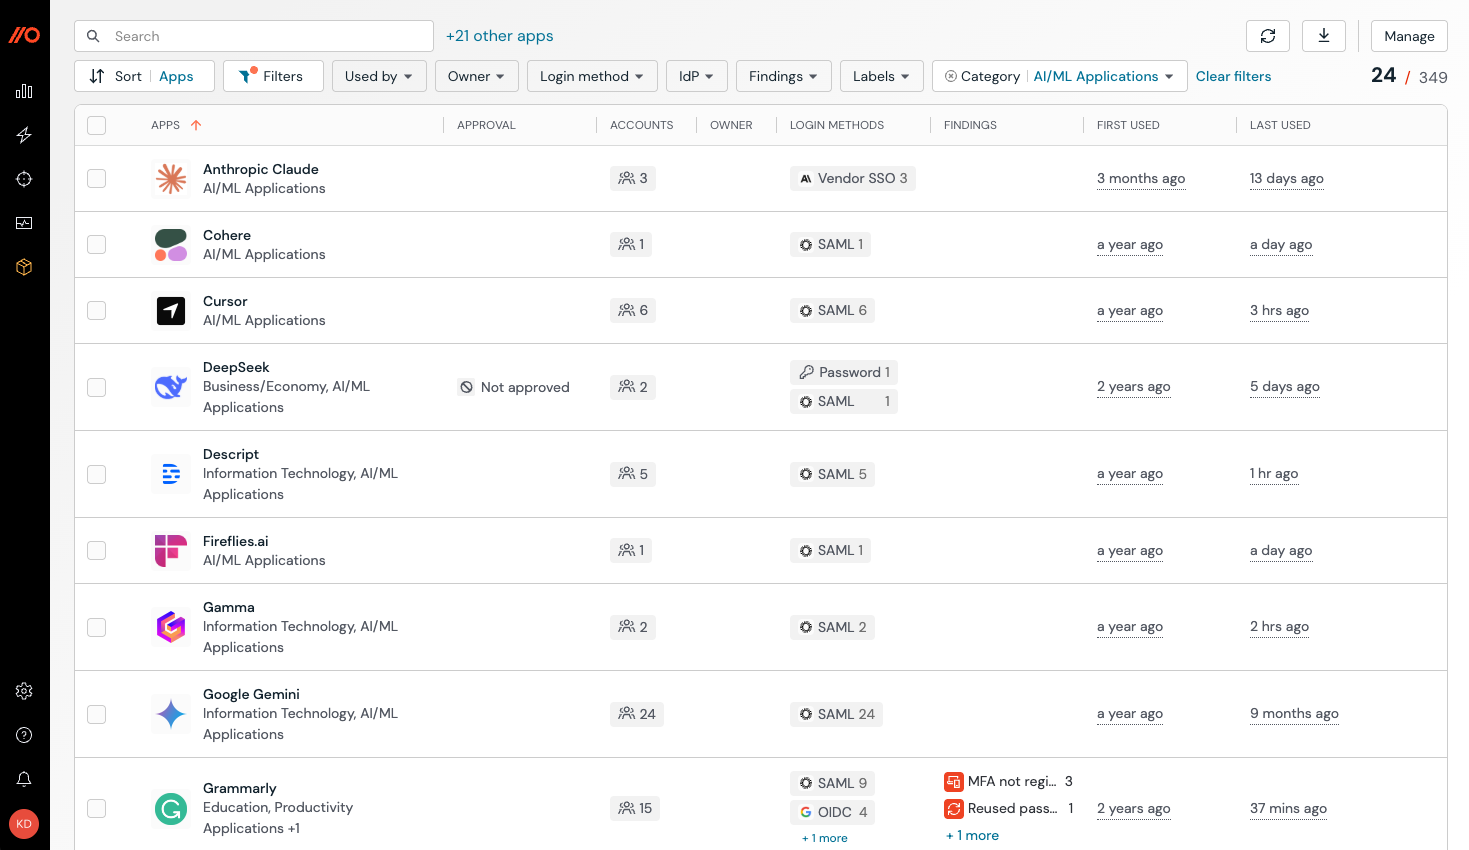This screenshot has height=850, width=1469.
Task: Open the Login method dropdown
Action: [x=592, y=76]
